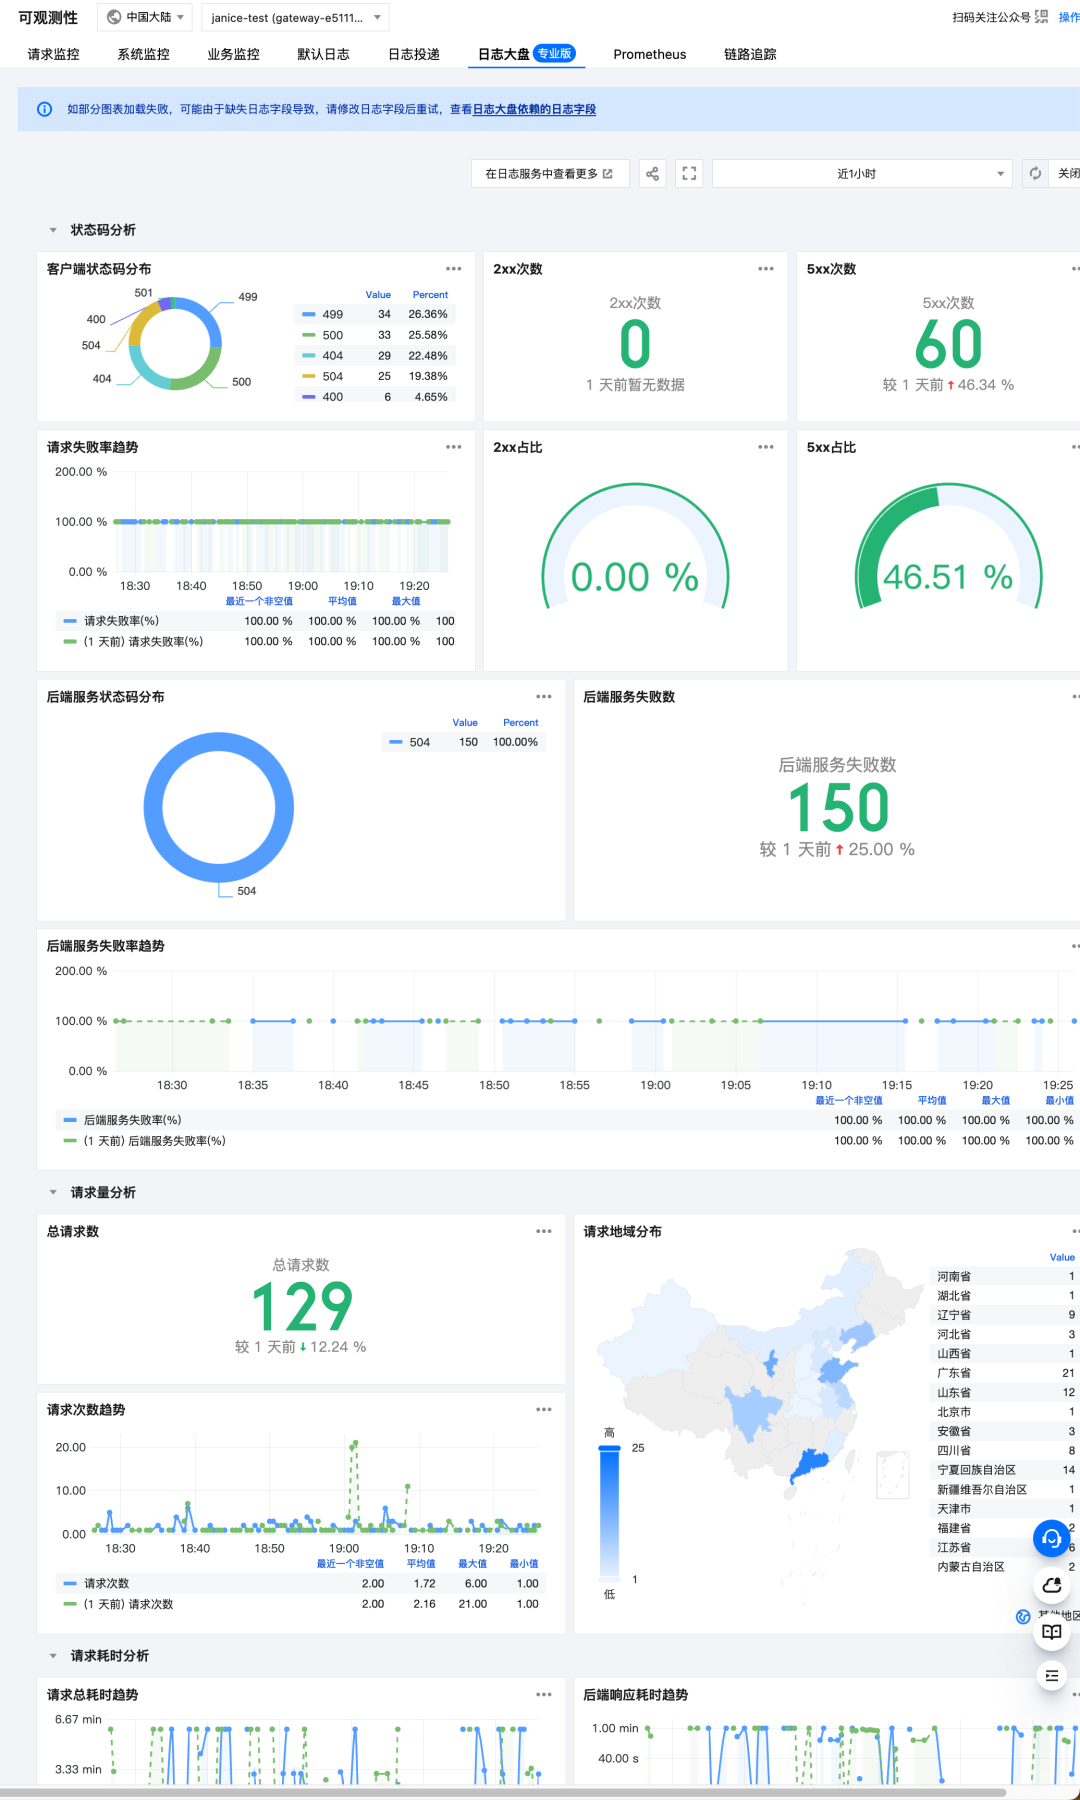Screen dimensions: 1080x1800
Task: Open the 近1小时 time range dropdown
Action: point(862,174)
